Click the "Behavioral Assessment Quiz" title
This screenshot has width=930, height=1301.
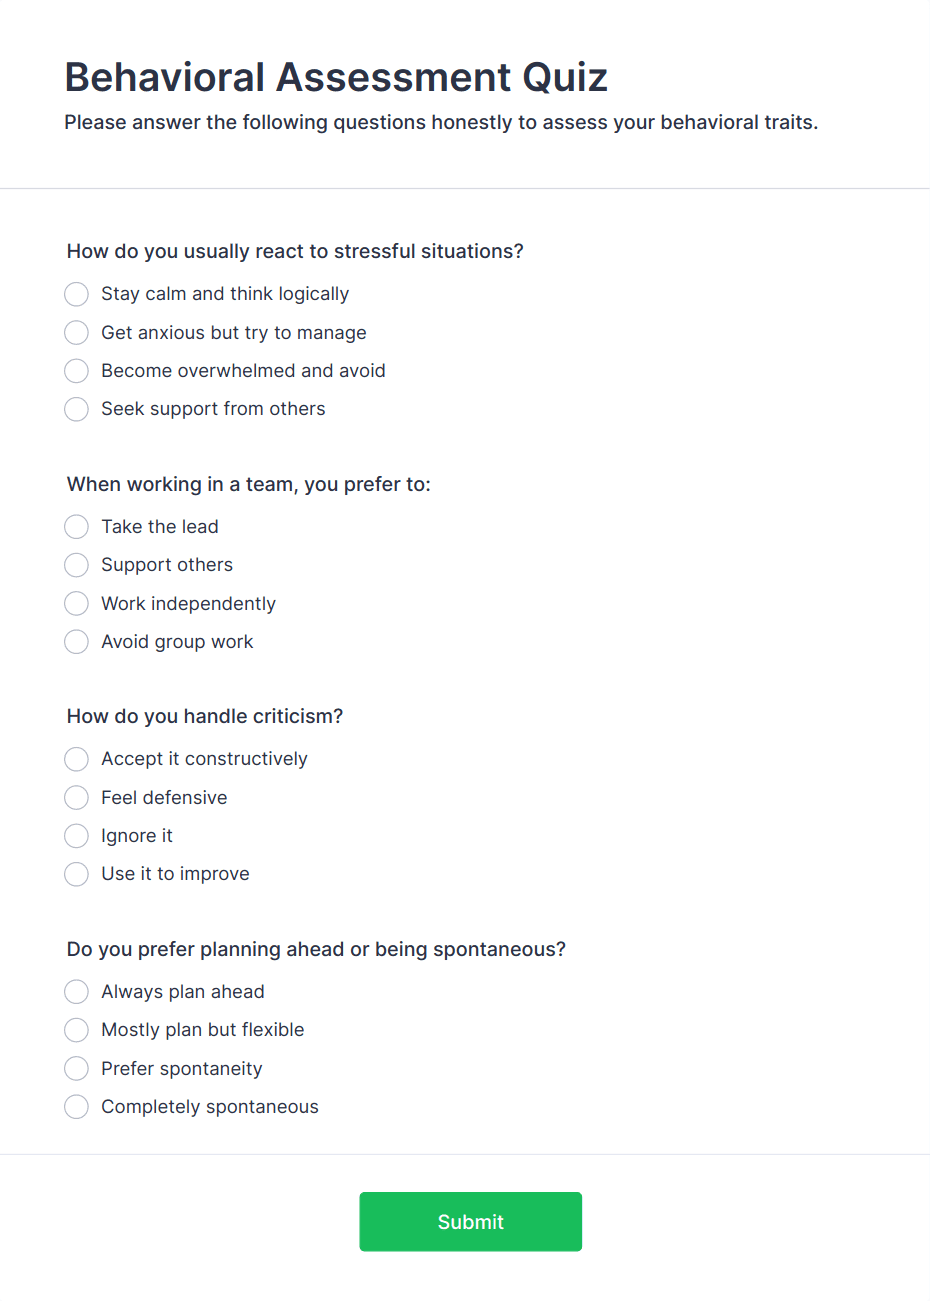point(336,77)
